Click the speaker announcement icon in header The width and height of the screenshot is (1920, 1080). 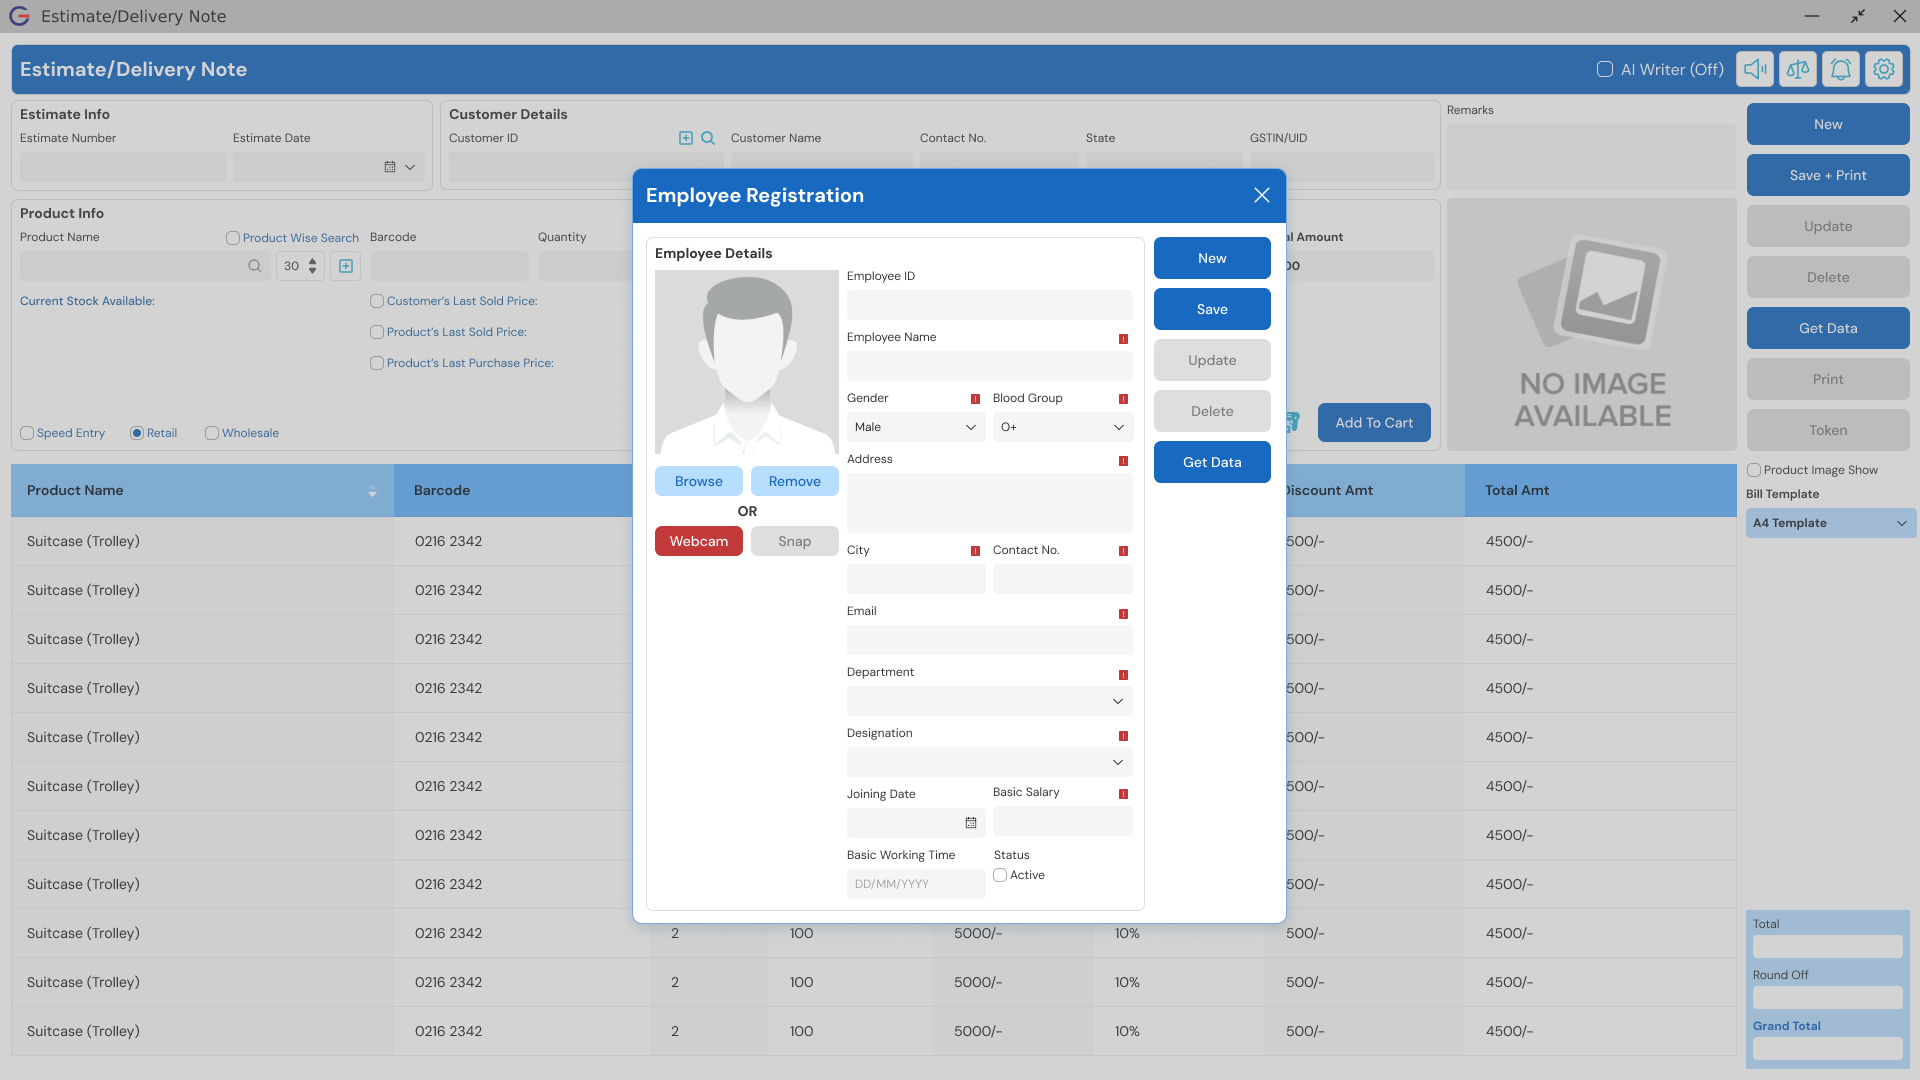coord(1754,69)
